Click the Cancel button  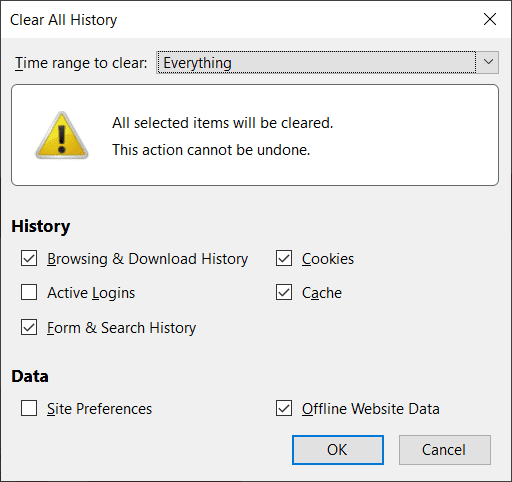click(445, 450)
